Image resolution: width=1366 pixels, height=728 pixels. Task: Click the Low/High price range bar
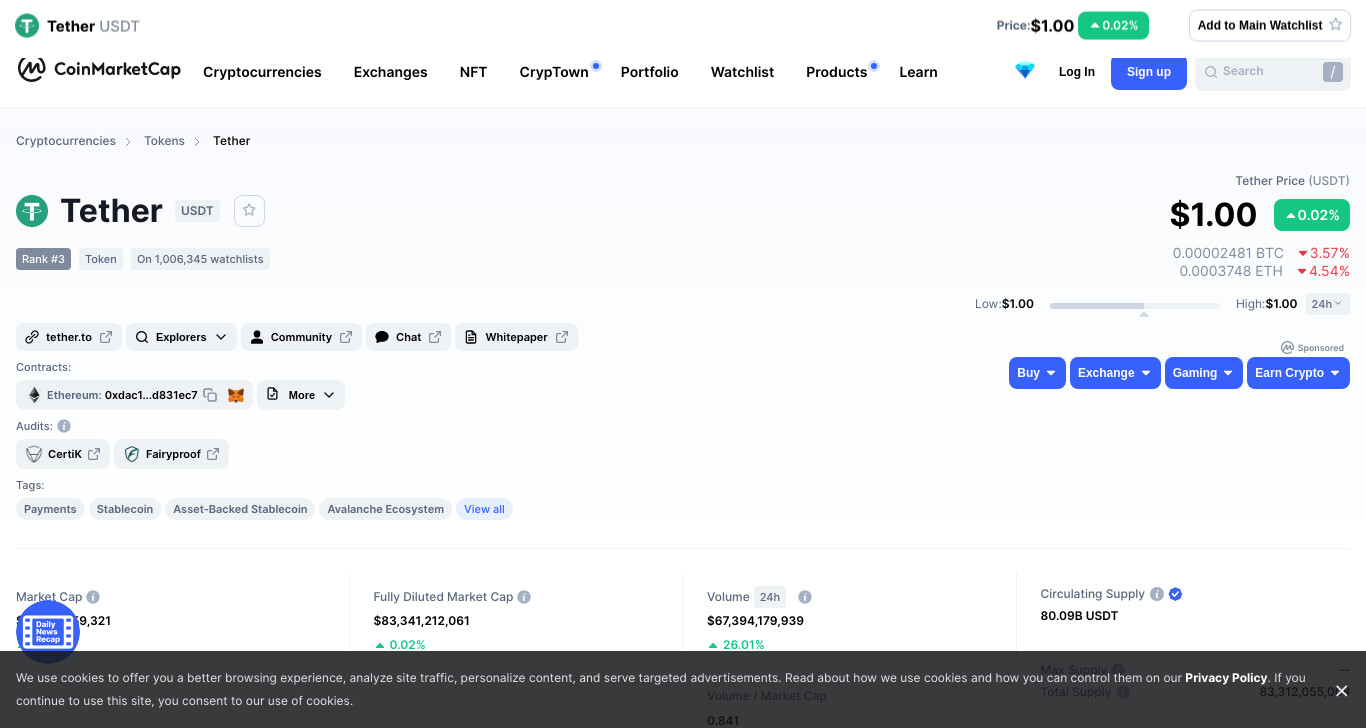[x=1135, y=305]
